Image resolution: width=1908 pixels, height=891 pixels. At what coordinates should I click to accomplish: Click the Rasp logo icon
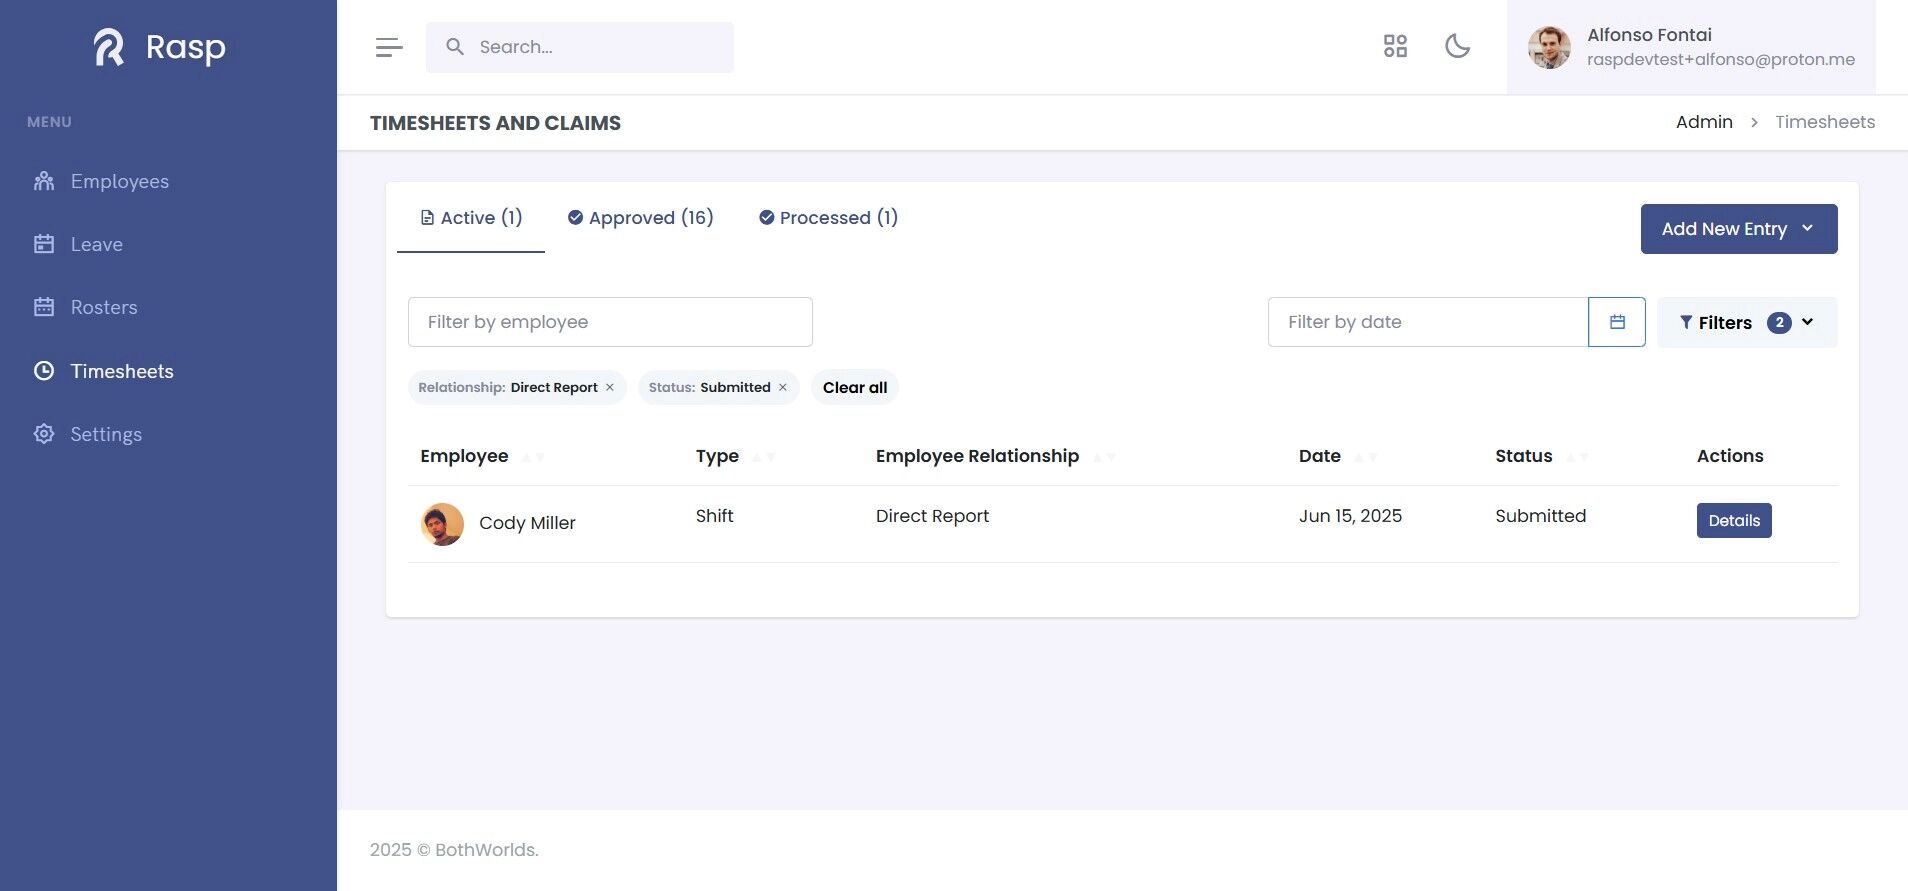[x=109, y=47]
